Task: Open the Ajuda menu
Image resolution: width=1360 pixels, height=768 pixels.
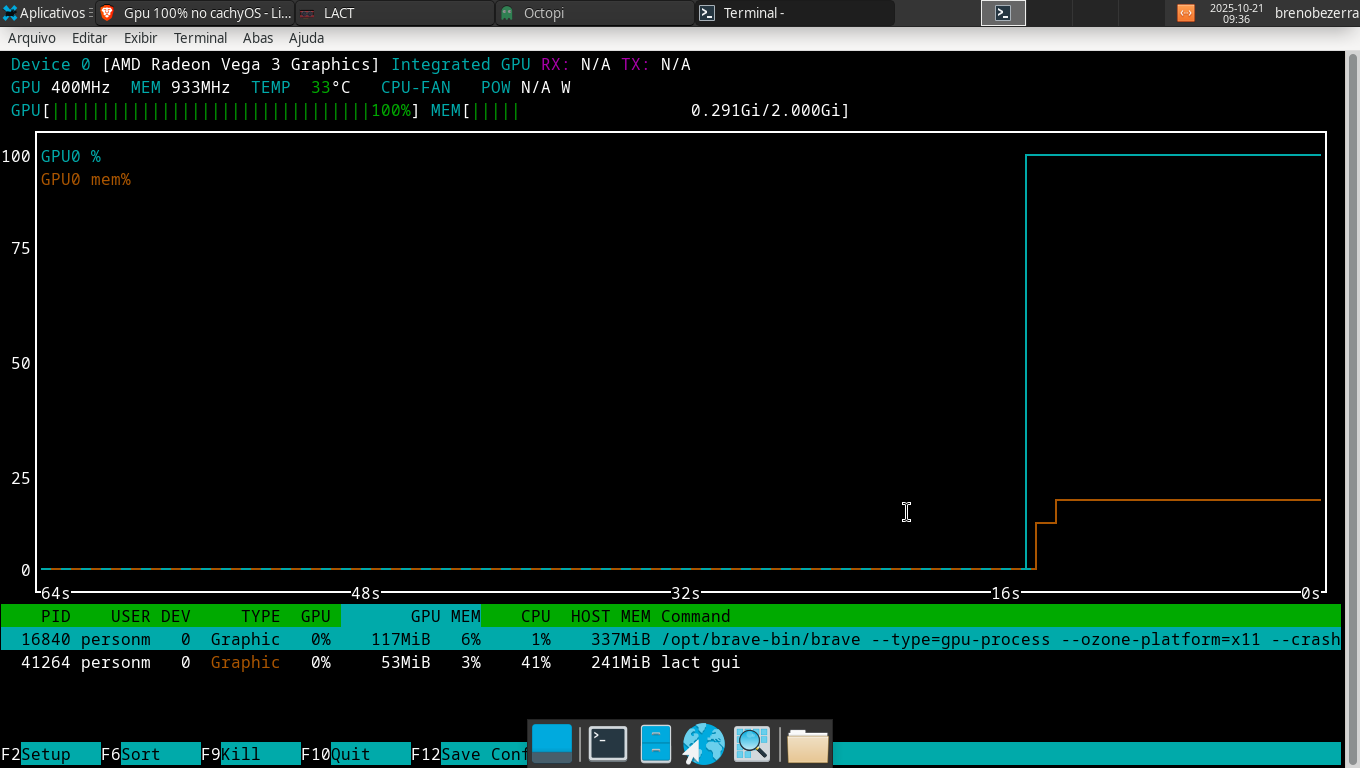Action: tap(306, 38)
